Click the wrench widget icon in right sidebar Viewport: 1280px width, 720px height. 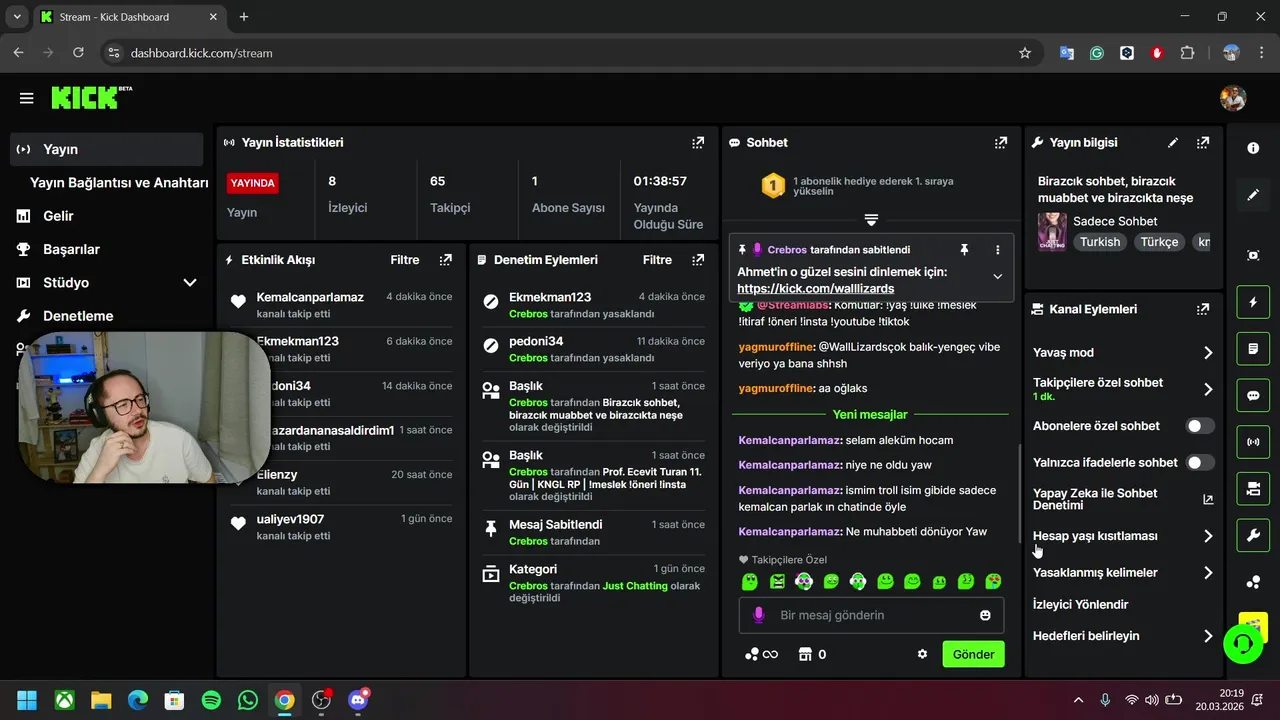coord(1253,535)
